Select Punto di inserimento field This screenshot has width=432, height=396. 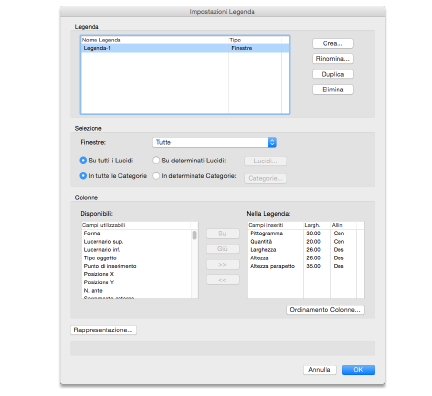click(x=136, y=266)
